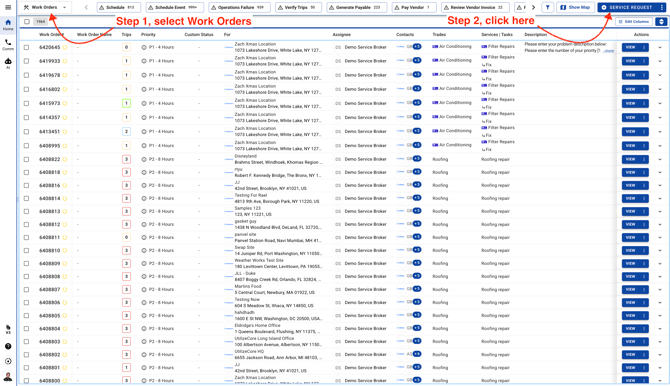Click the Service Request three-dot menu
Image resolution: width=670 pixels, height=386 pixels.
coord(661,7)
